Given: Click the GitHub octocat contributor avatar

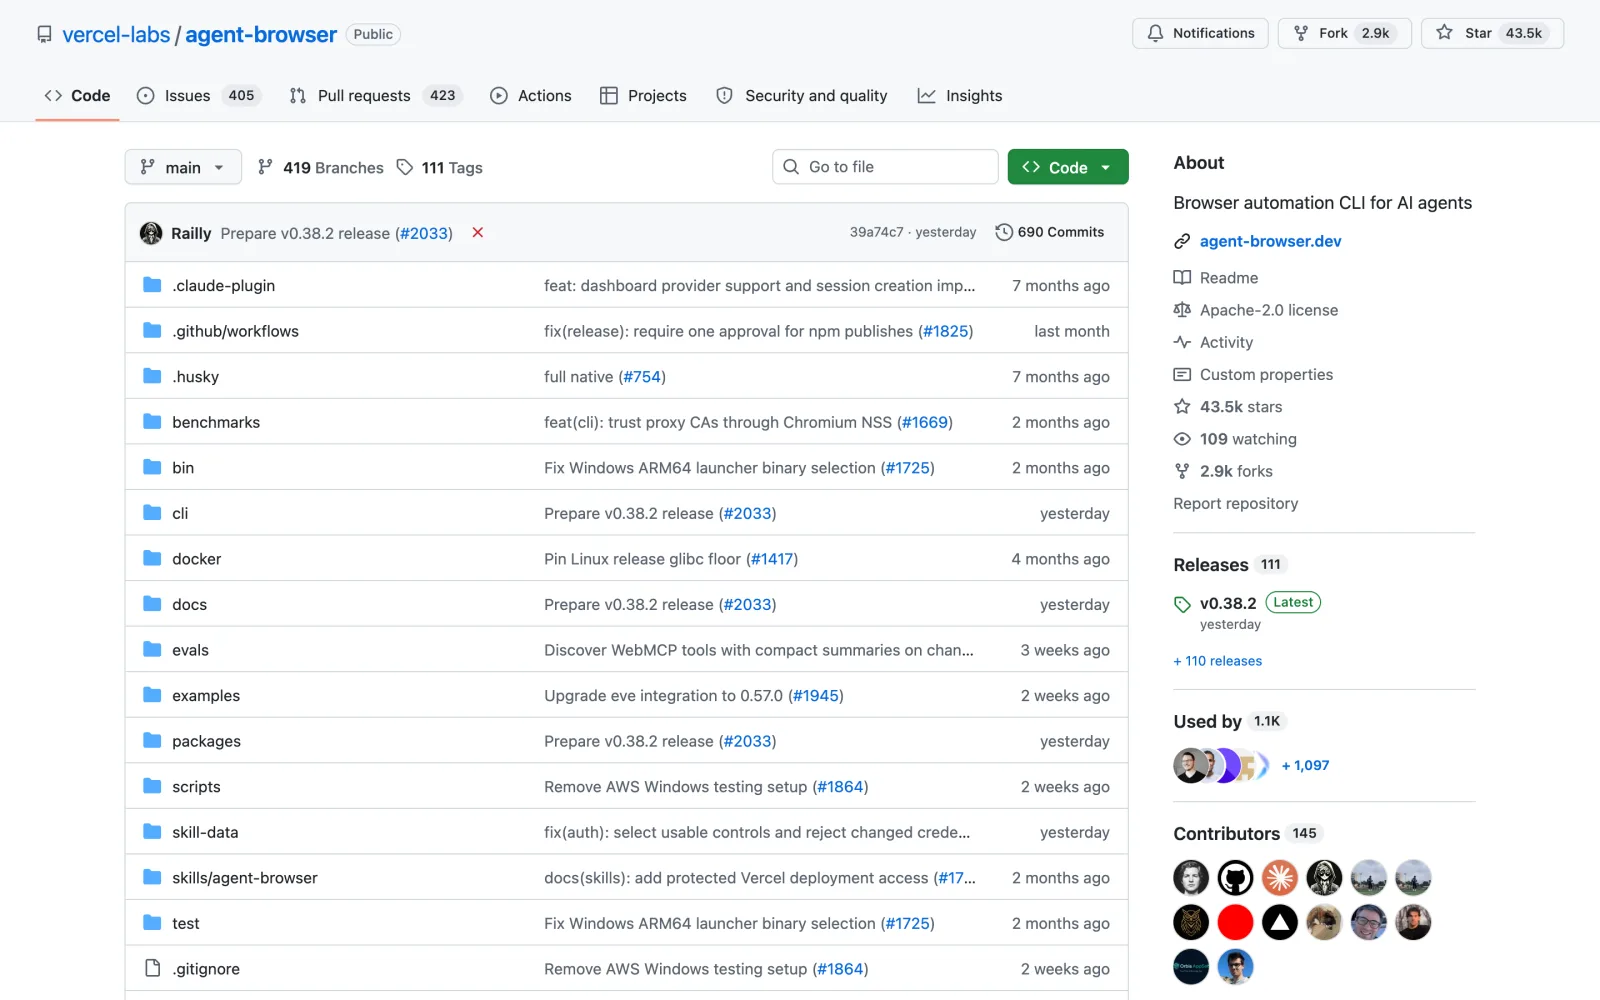Looking at the screenshot, I should pos(1235,878).
